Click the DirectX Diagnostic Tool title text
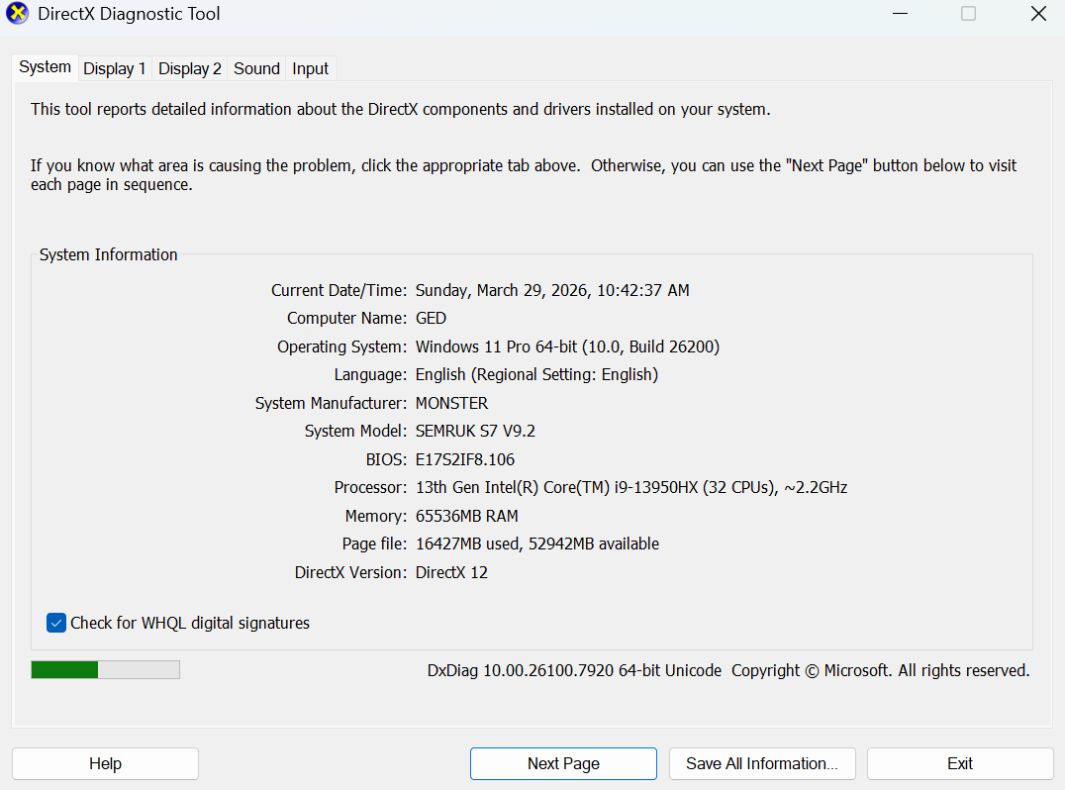 point(129,14)
